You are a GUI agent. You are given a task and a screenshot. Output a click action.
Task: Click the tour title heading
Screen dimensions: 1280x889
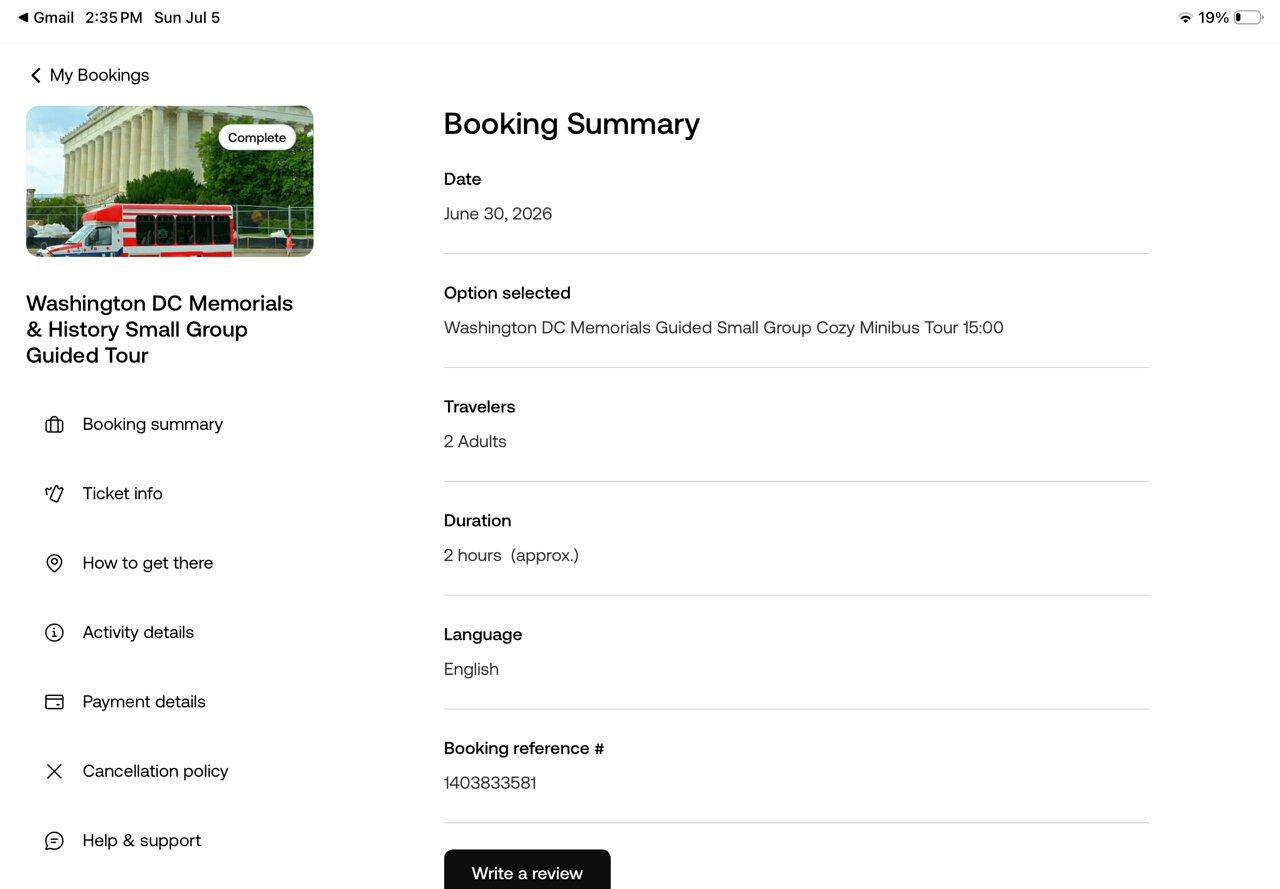coord(160,329)
